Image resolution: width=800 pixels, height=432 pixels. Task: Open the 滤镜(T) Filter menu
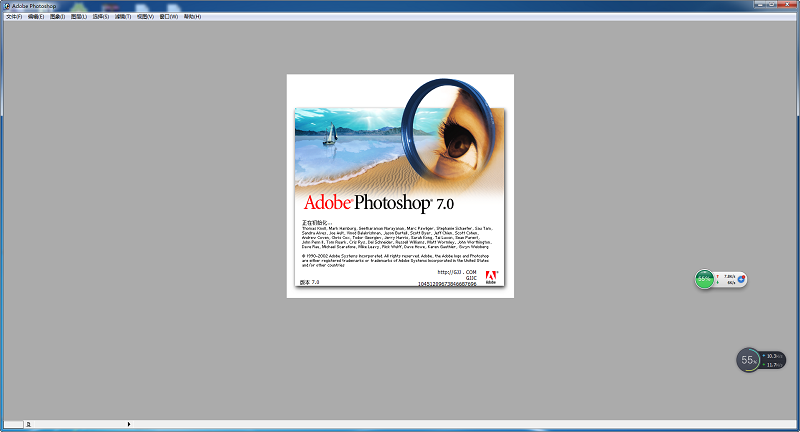(123, 17)
